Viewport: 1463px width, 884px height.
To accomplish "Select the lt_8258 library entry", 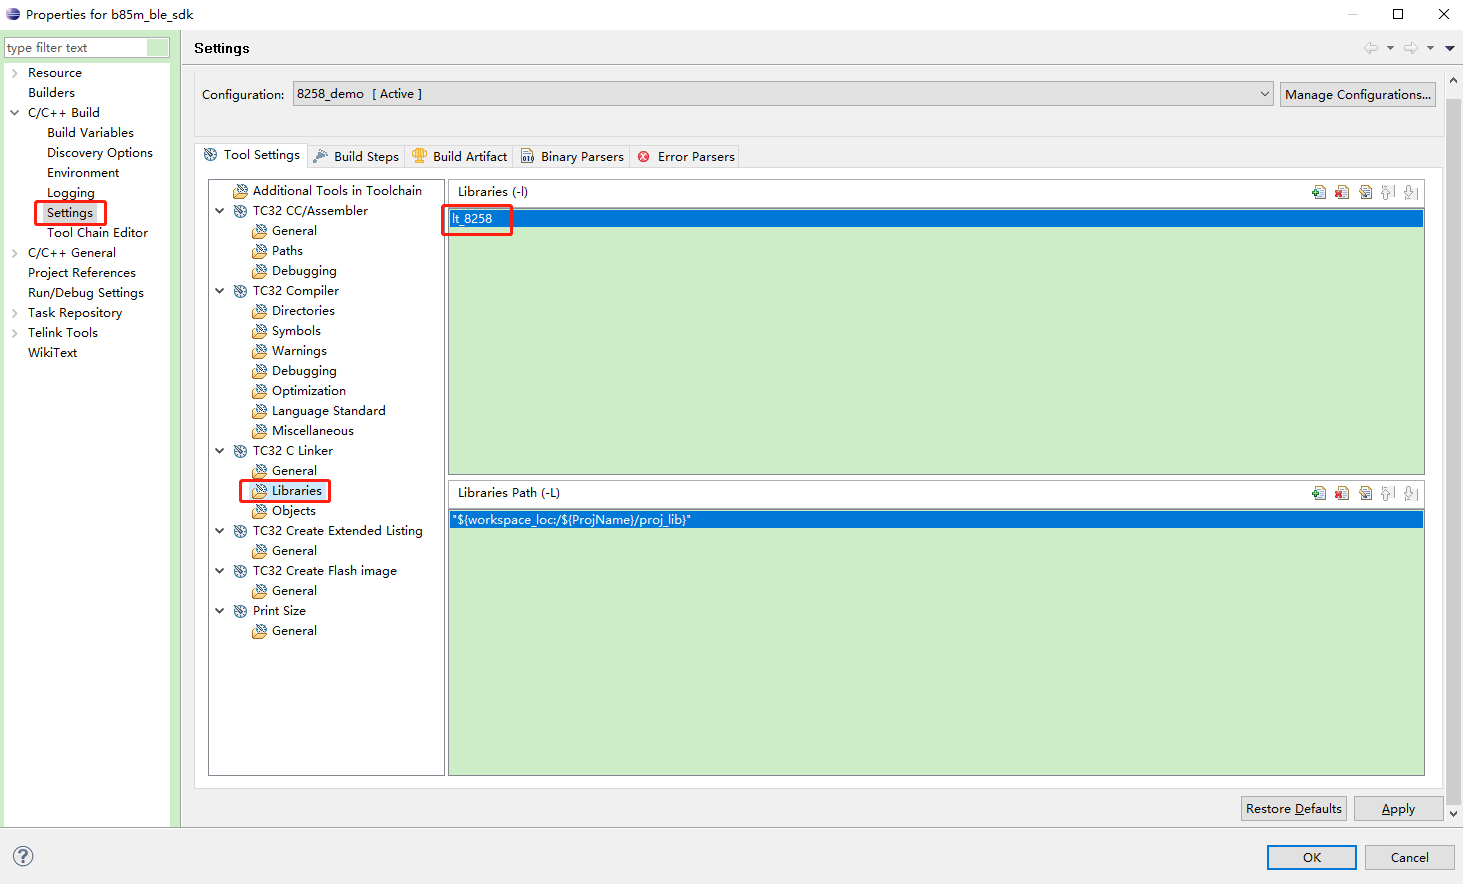I will [936, 218].
